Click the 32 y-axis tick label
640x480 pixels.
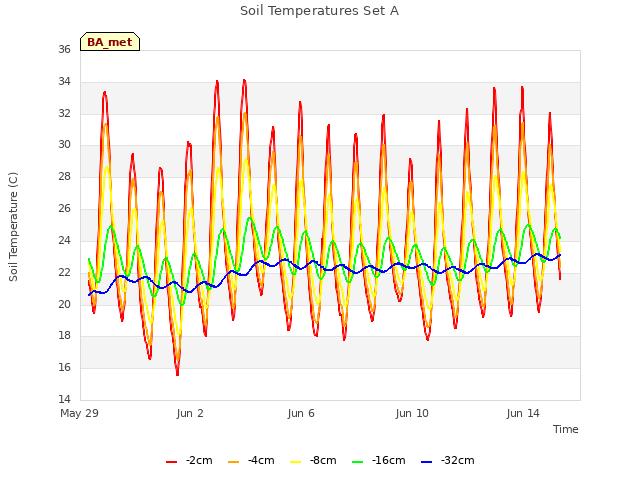64,113
